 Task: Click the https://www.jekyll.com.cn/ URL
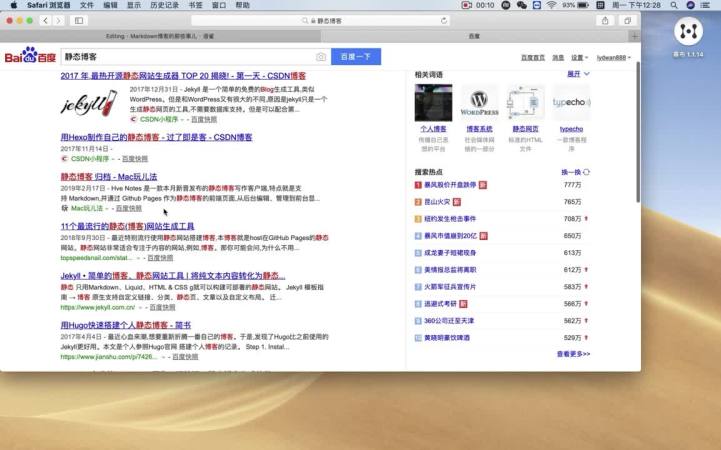tap(97, 307)
